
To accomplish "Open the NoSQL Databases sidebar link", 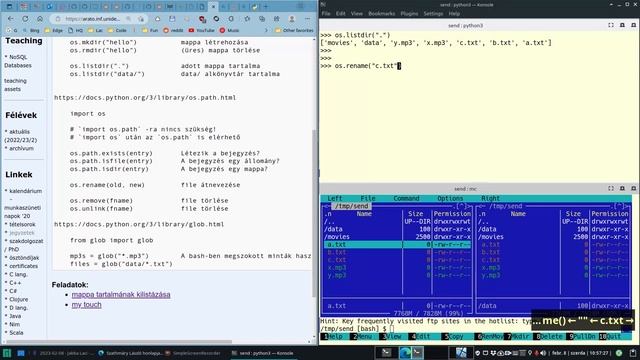I will coord(18,61).
